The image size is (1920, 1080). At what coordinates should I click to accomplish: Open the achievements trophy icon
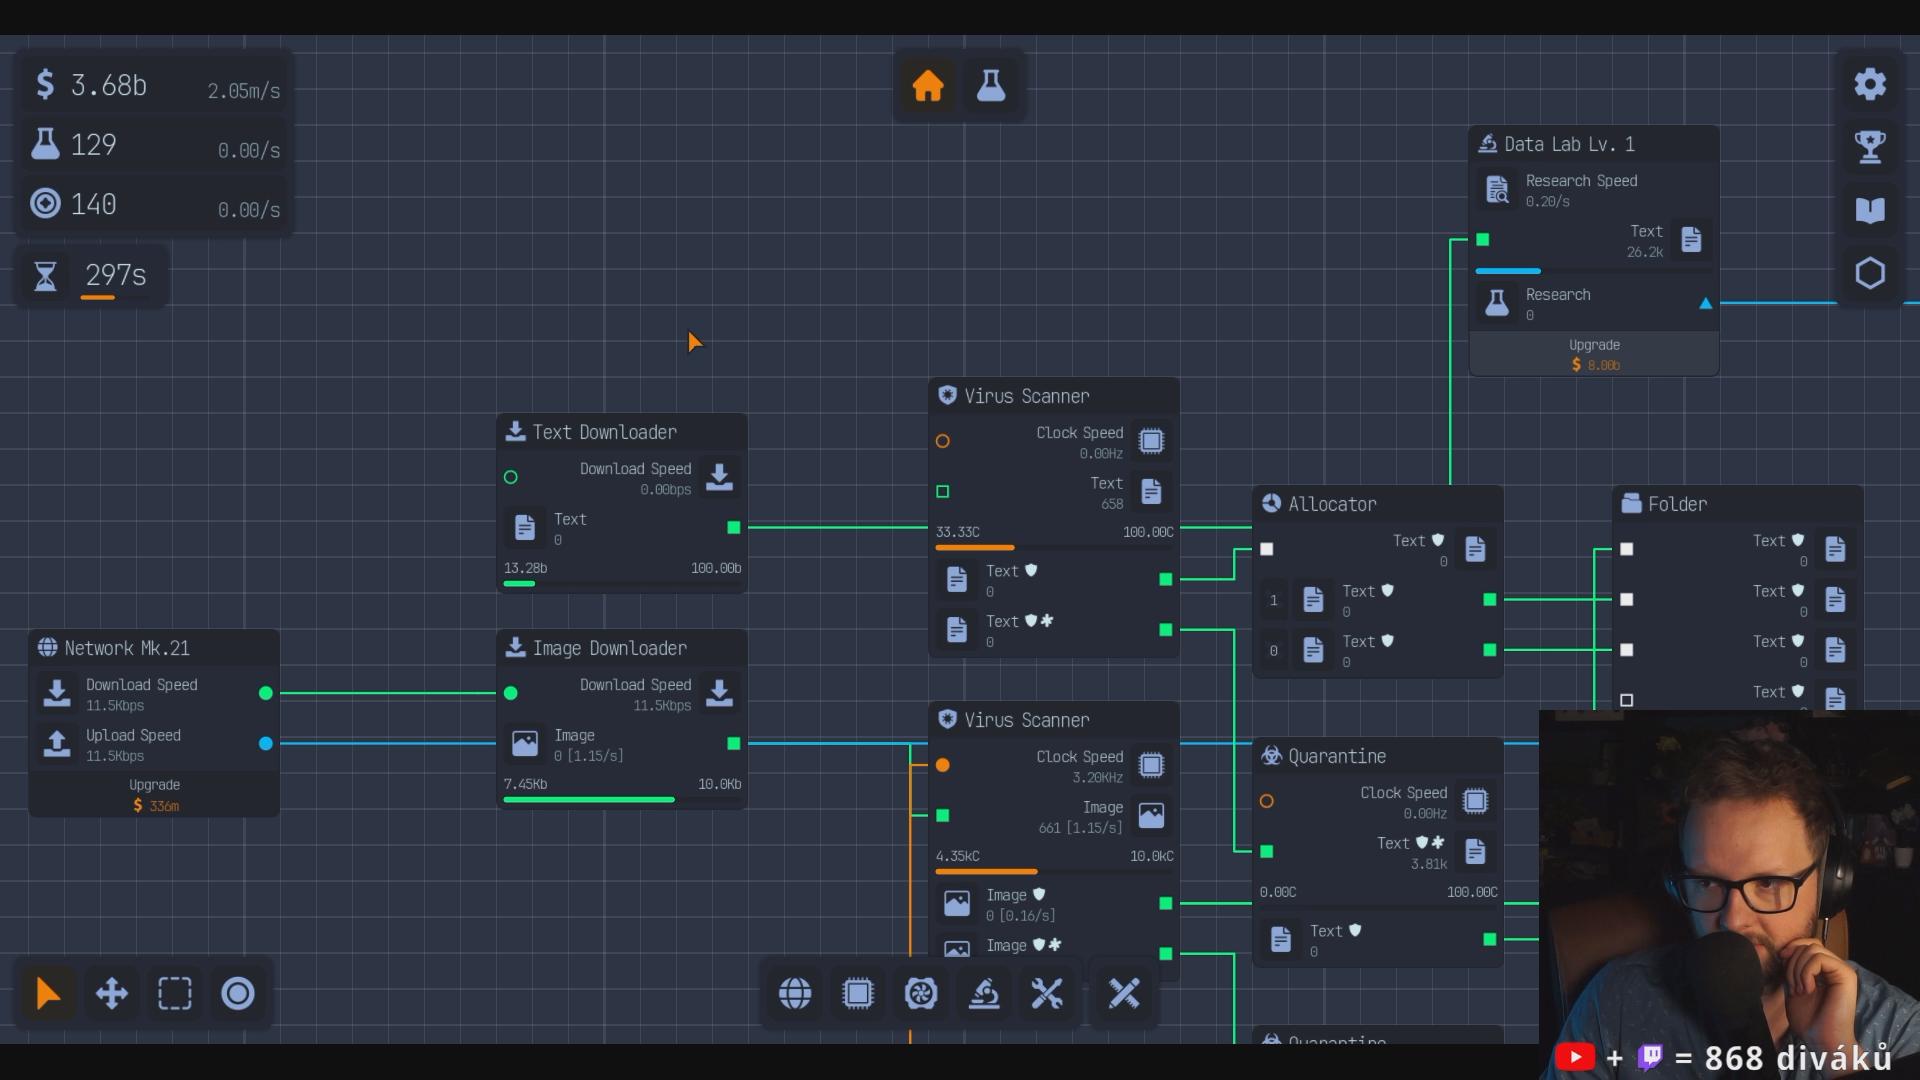point(1870,147)
